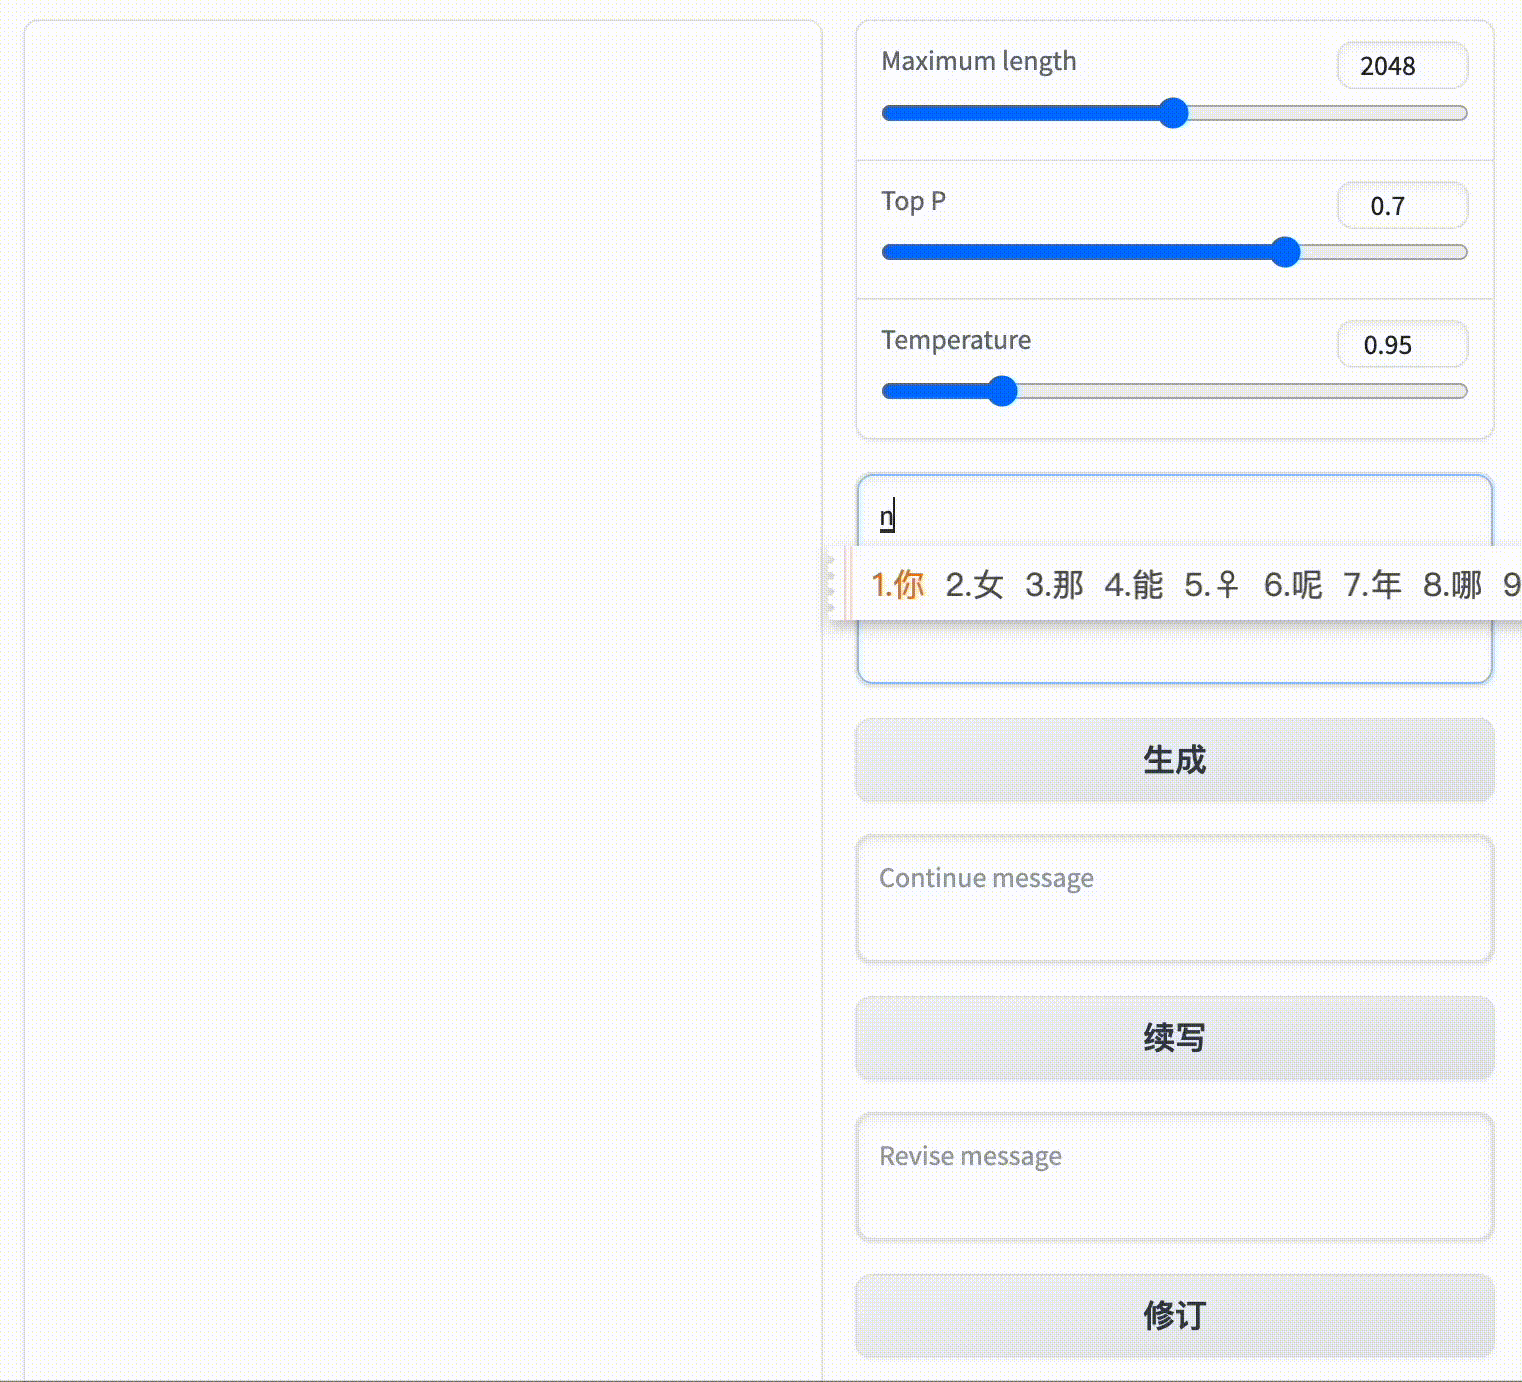1522x1382 pixels.
Task: Focus the Revise message text box
Action: coord(1174,1177)
